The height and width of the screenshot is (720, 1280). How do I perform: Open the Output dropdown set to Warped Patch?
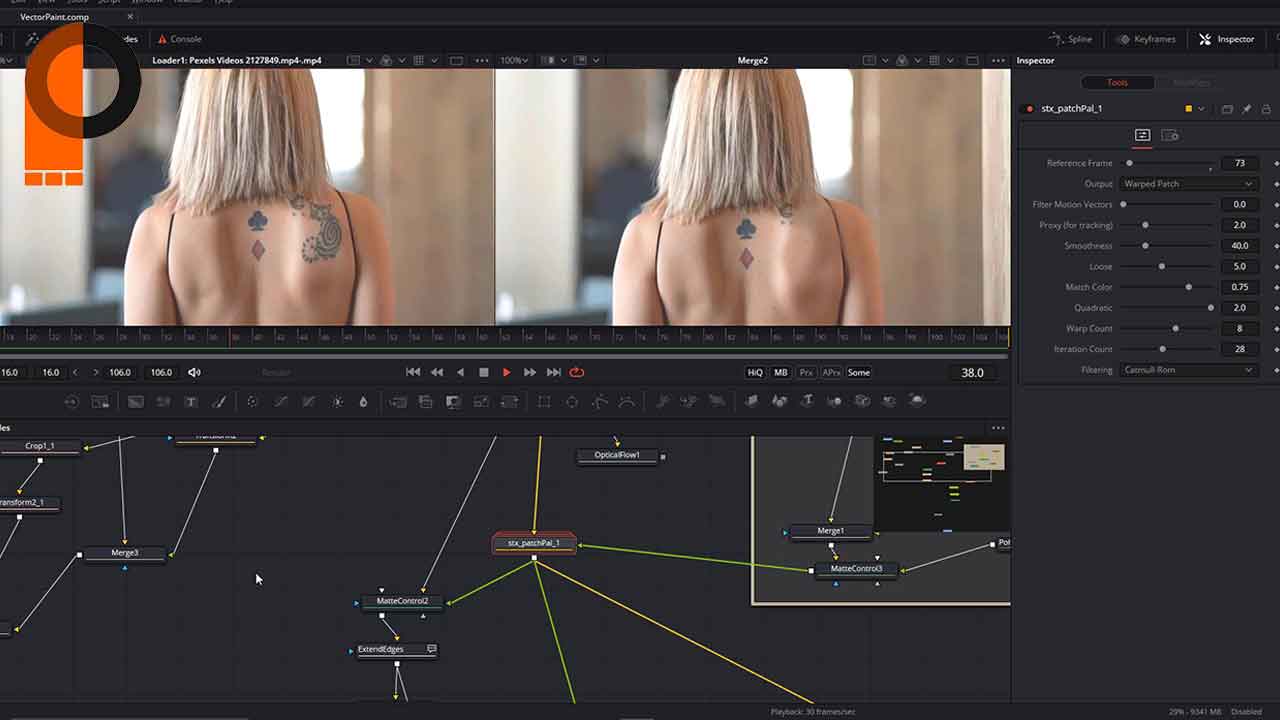(x=1187, y=184)
